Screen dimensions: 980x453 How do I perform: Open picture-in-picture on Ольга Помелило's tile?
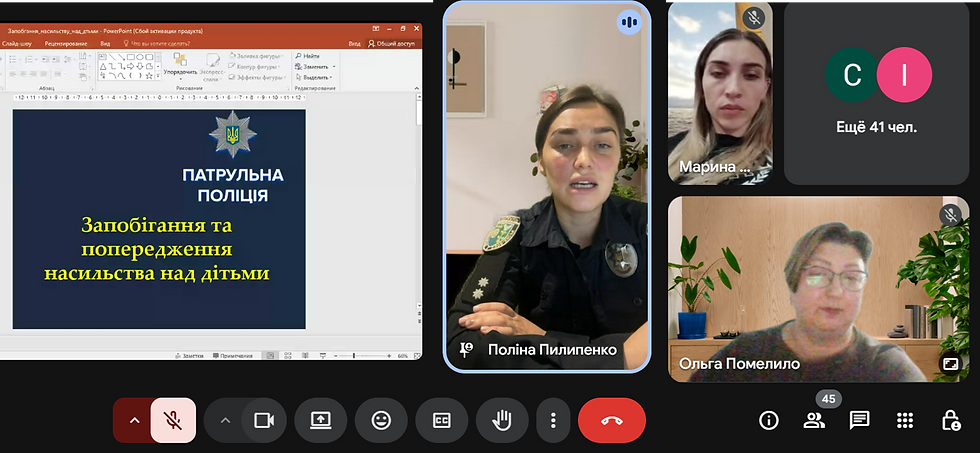tap(951, 364)
